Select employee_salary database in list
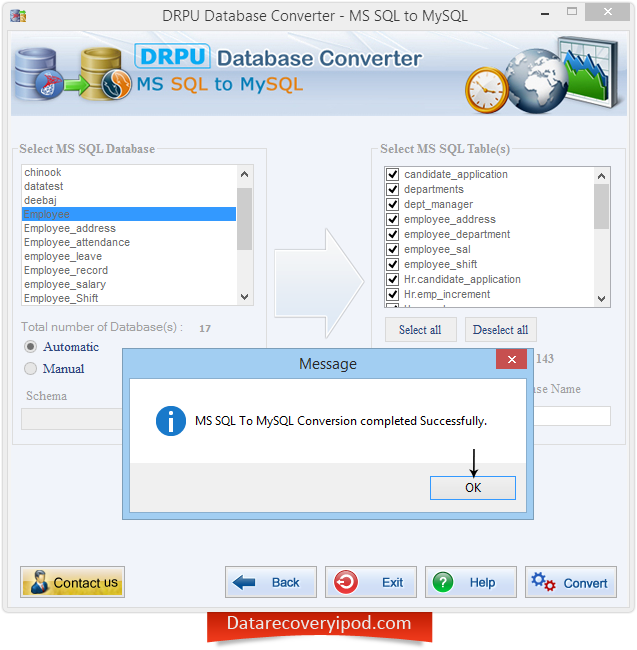 point(129,284)
